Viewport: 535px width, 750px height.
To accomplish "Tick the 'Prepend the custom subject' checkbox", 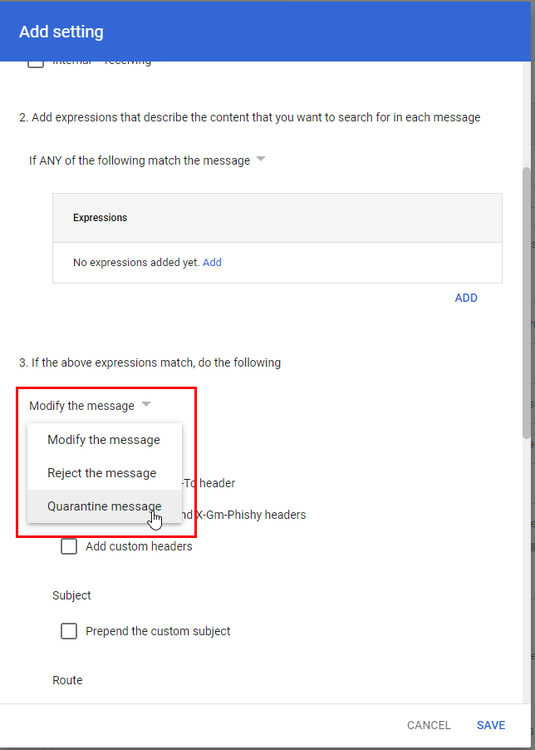I will point(69,631).
